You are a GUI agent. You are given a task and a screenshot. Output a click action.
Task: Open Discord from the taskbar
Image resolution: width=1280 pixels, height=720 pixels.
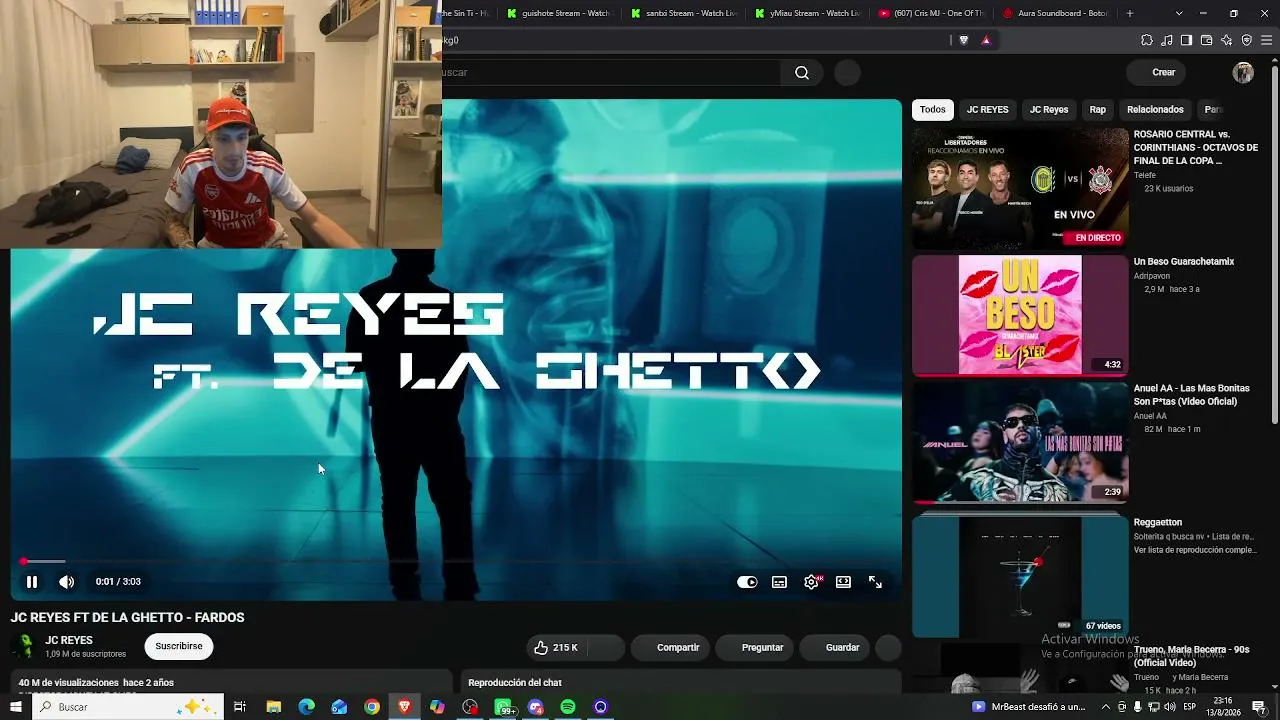point(536,707)
